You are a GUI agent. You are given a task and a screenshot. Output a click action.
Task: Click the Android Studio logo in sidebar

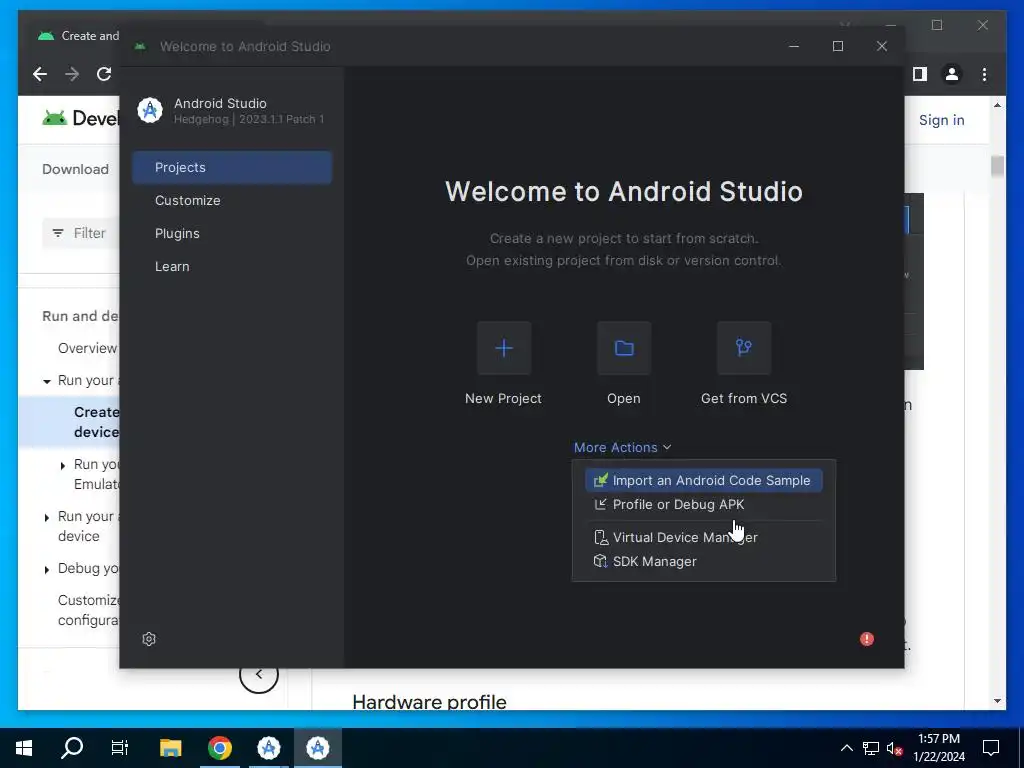point(150,110)
